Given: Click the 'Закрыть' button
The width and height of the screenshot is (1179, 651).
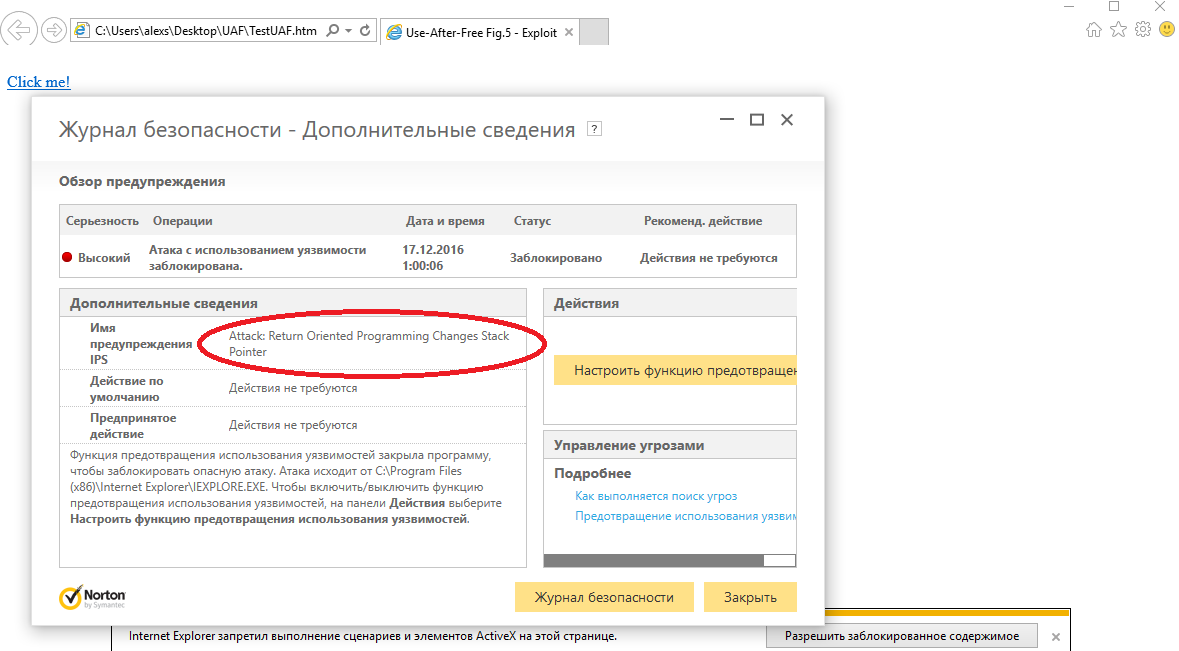Looking at the screenshot, I should click(750, 597).
